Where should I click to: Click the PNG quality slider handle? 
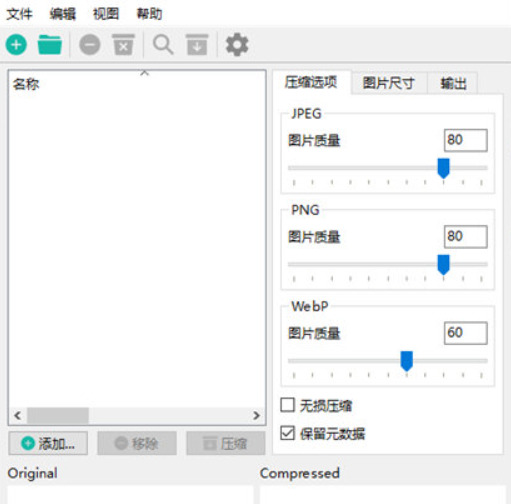pyautogui.click(x=443, y=265)
